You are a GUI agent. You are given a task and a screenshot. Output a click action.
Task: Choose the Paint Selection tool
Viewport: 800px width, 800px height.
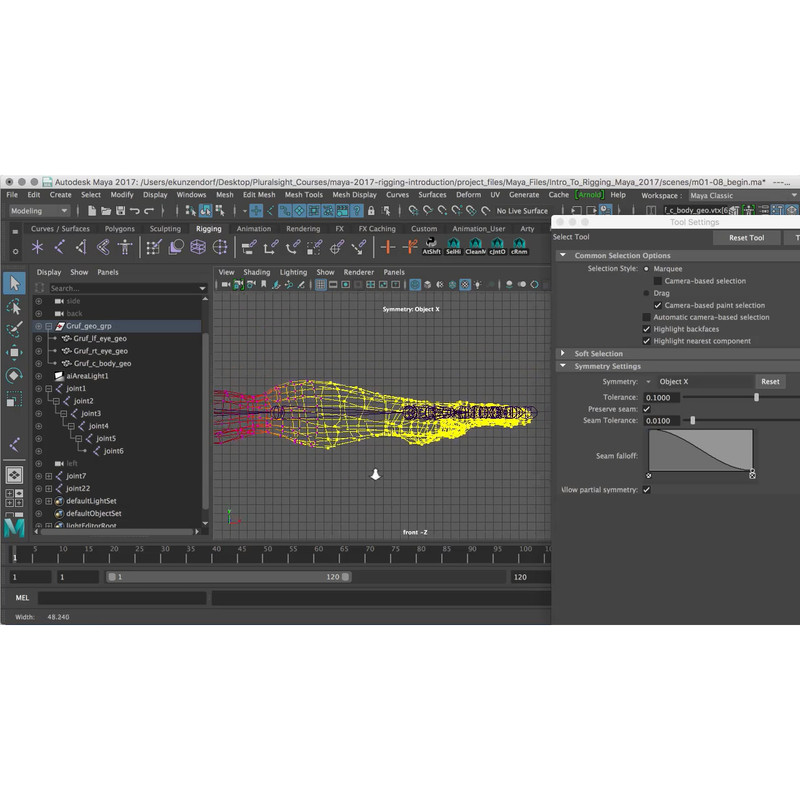coord(14,330)
